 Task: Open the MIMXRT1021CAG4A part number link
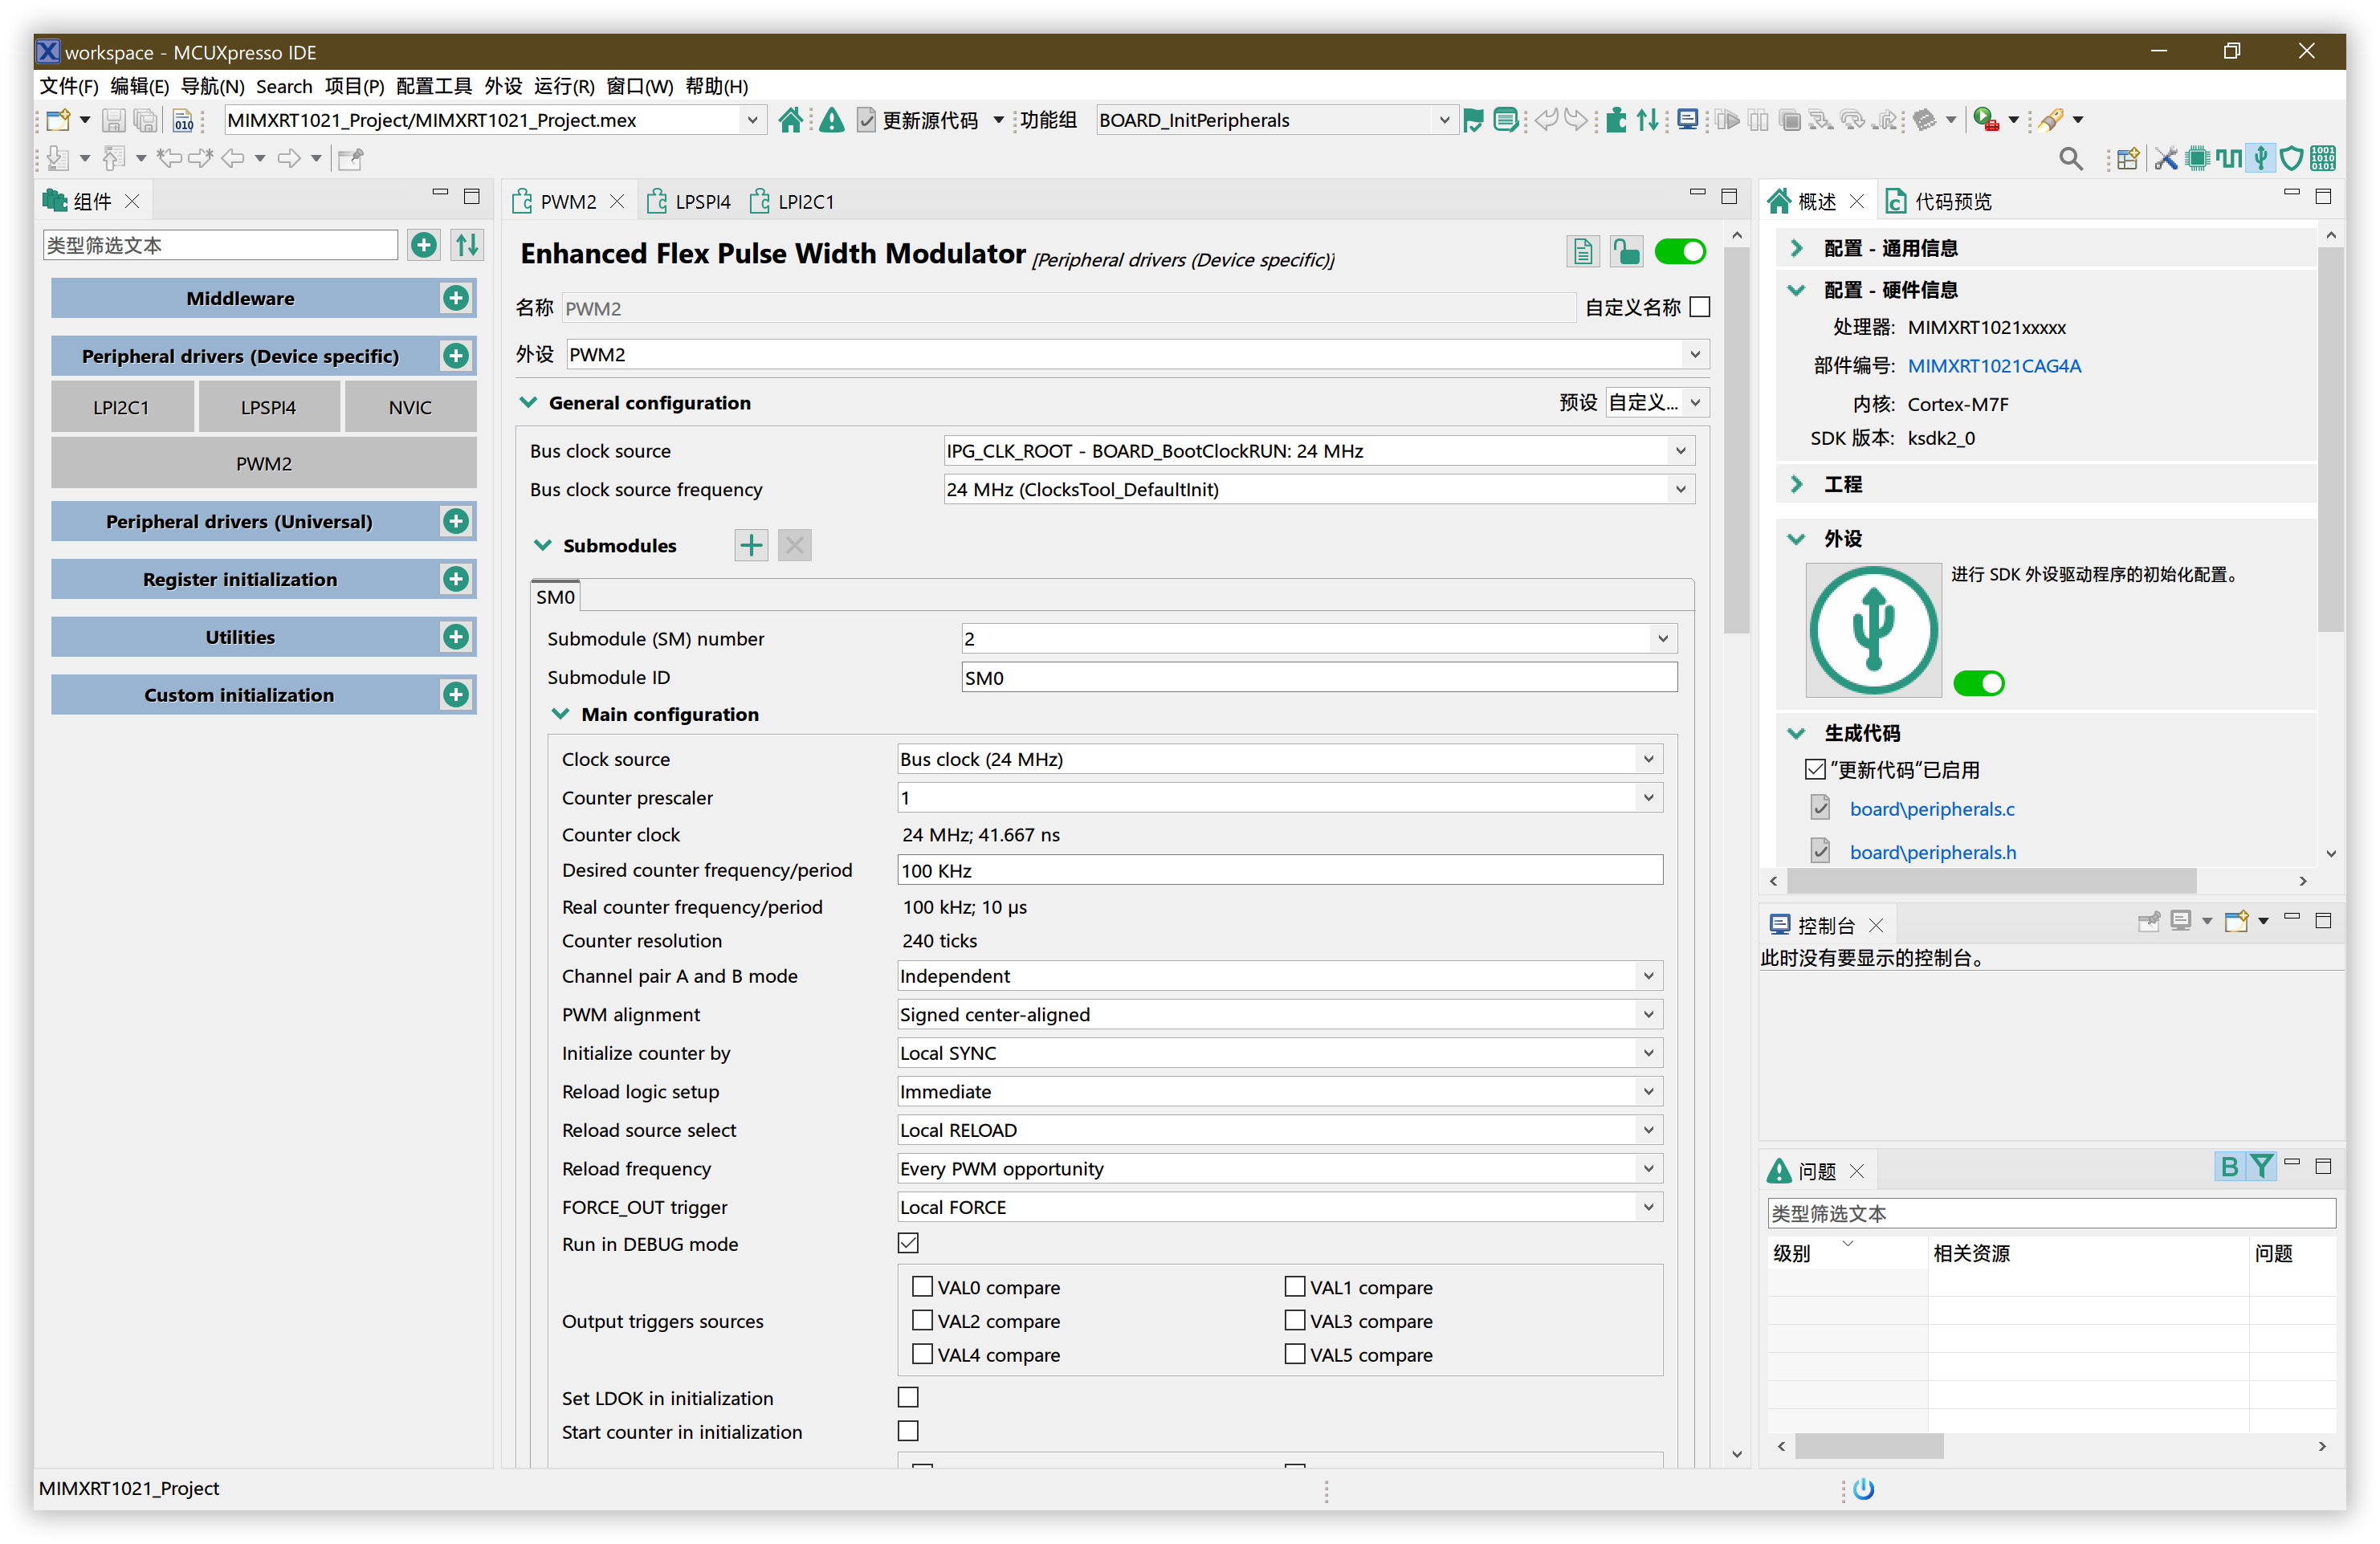pyautogui.click(x=1994, y=366)
